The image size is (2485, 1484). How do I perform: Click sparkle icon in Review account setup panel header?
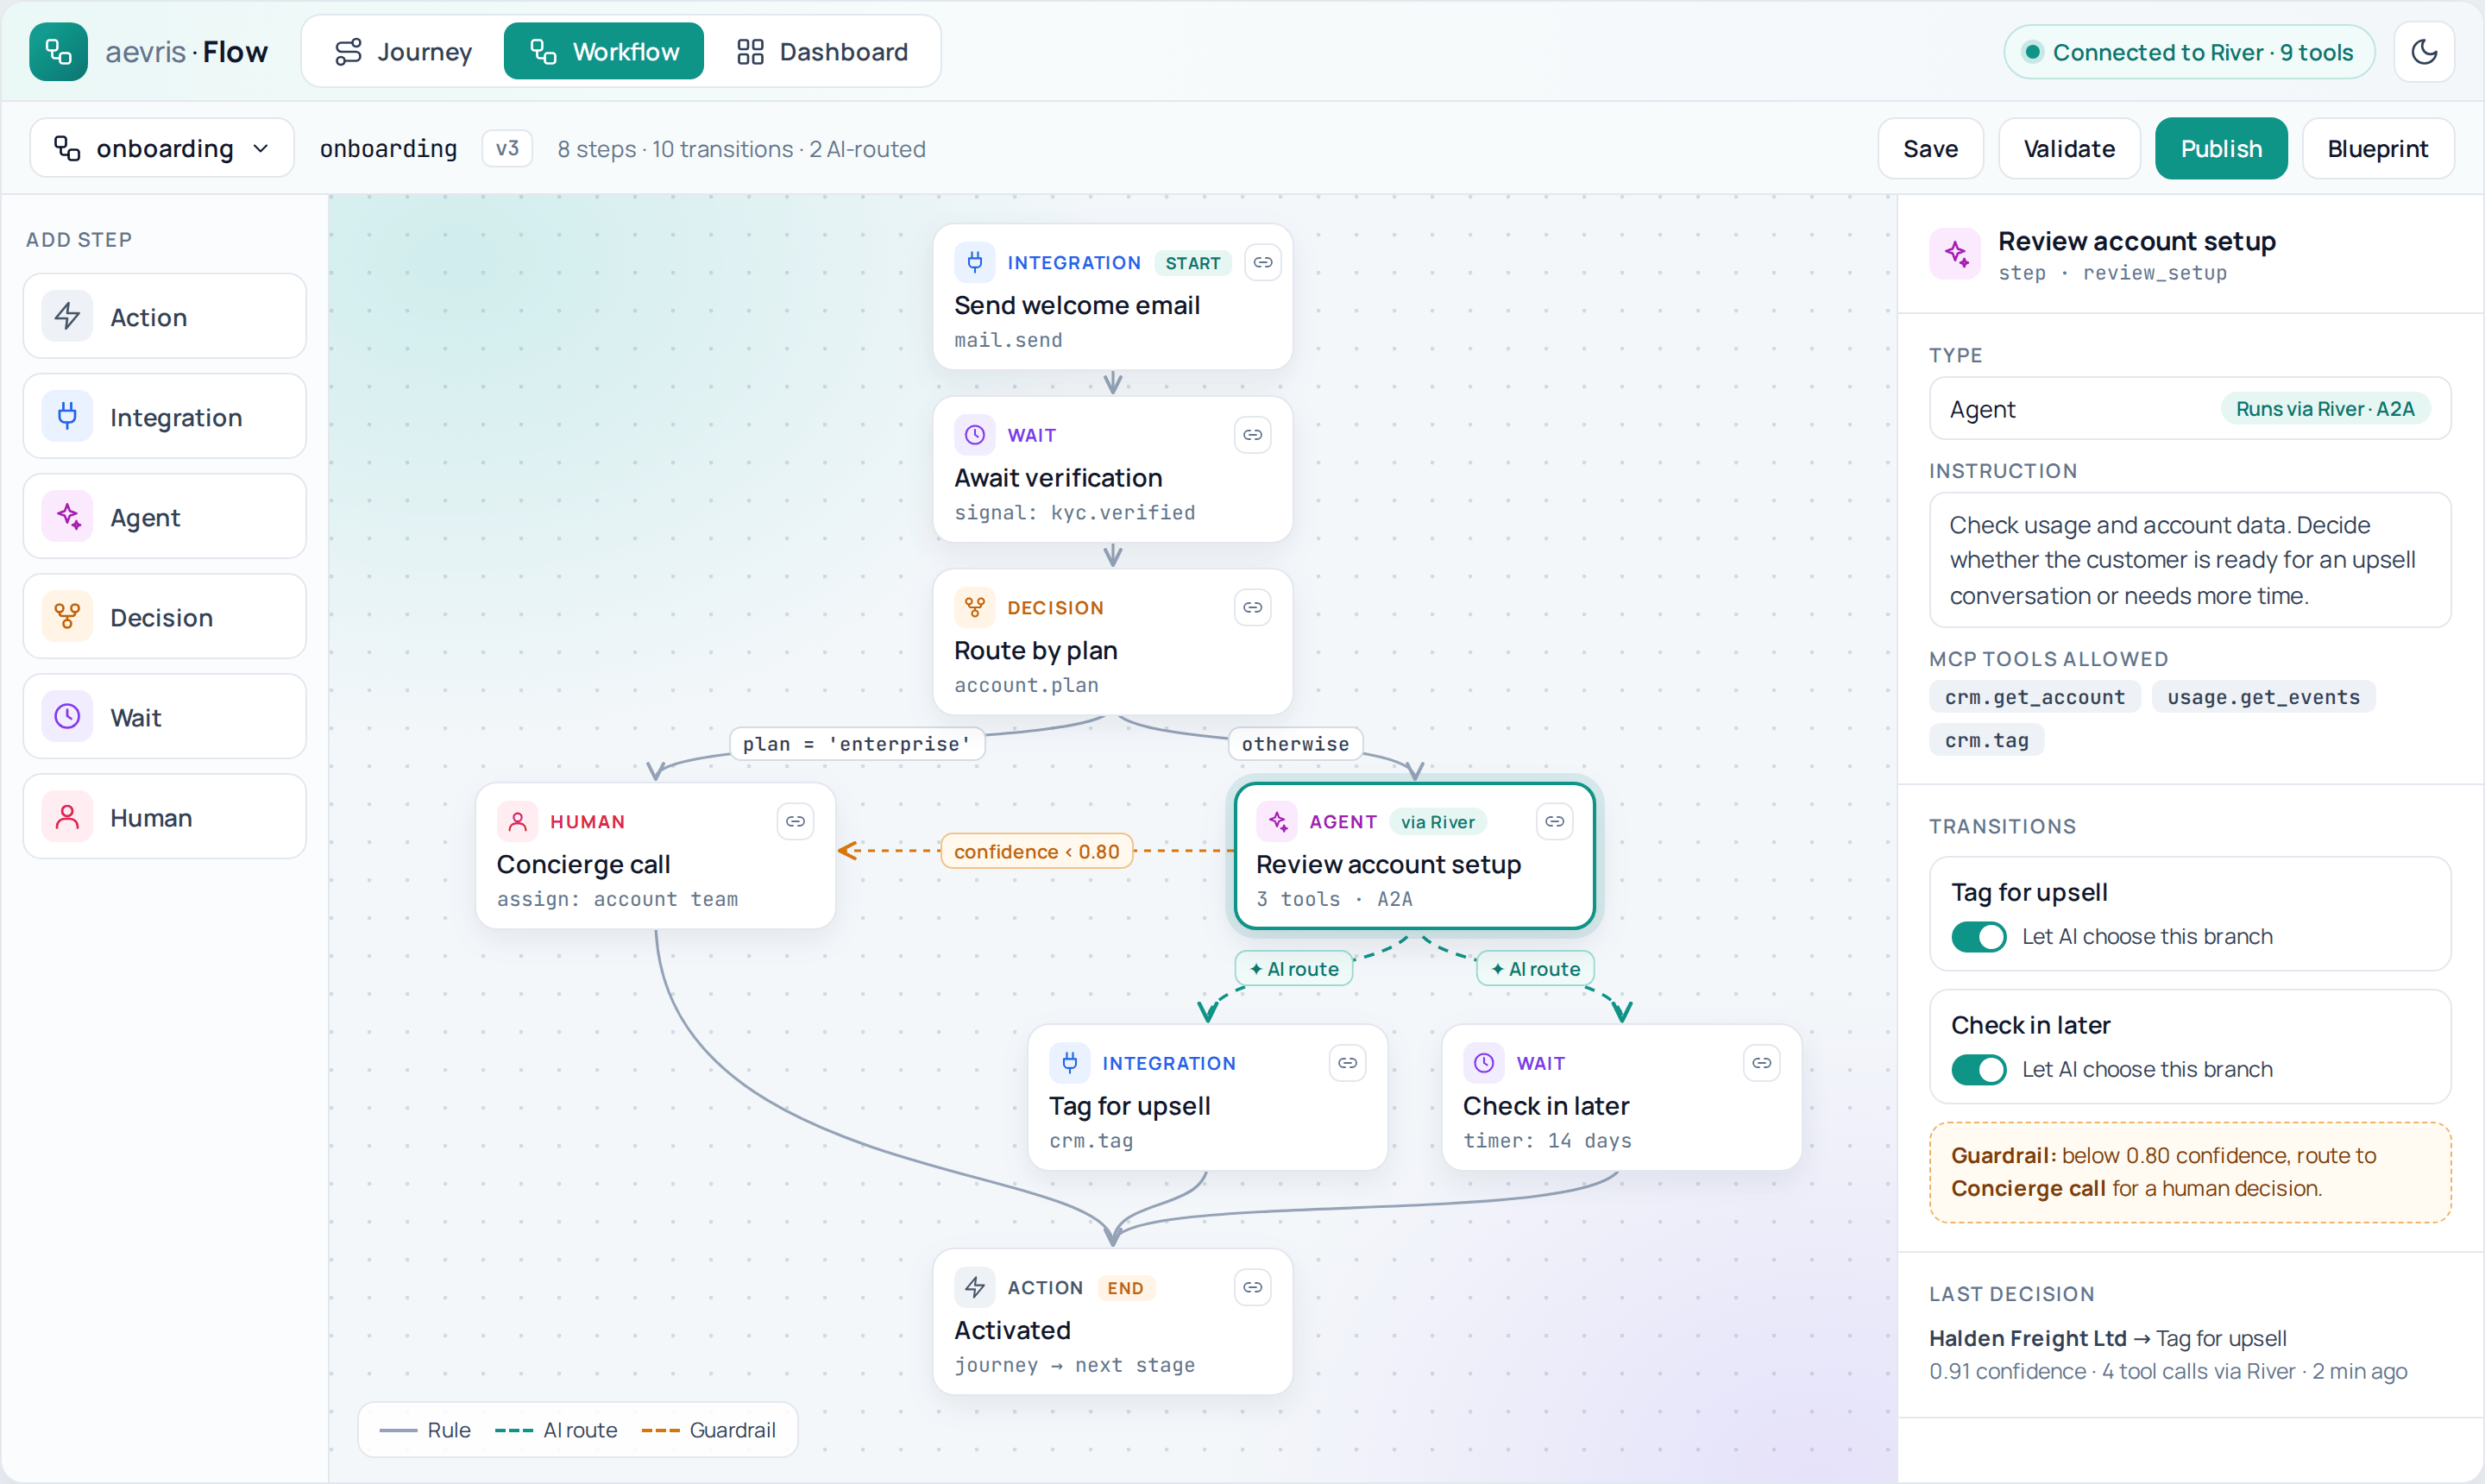1955,254
